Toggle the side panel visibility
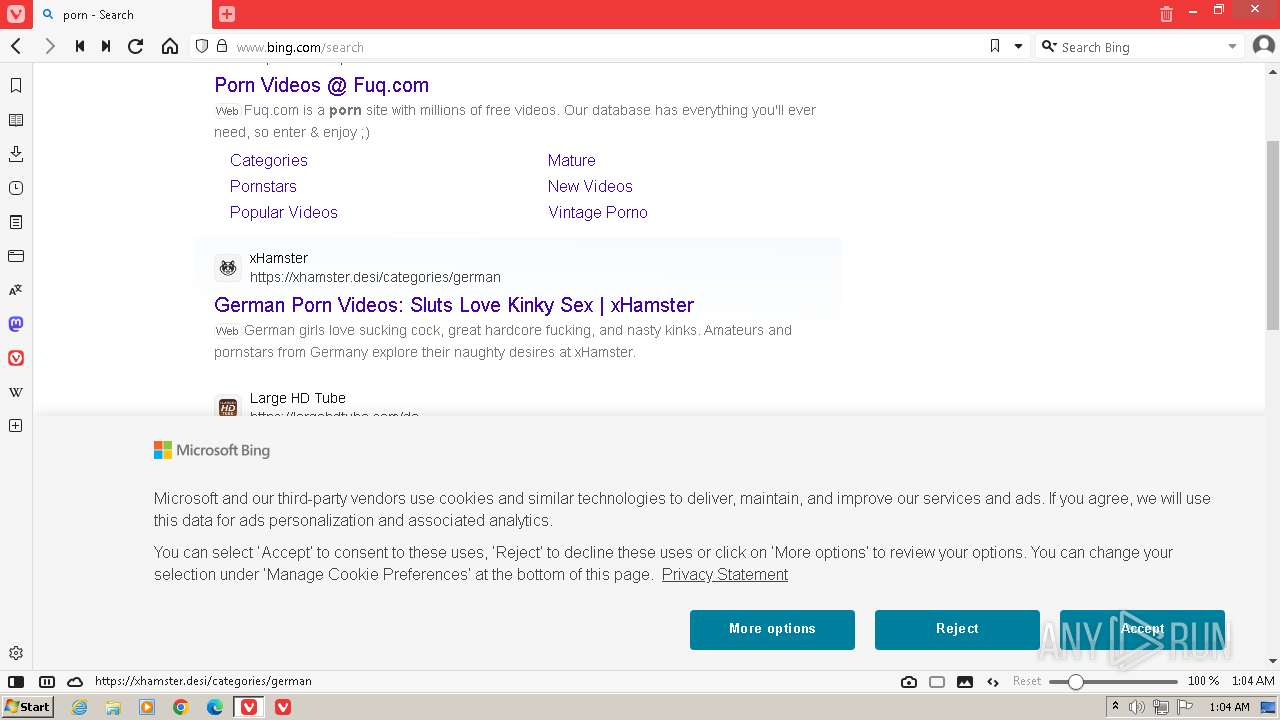This screenshot has height=720, width=1280. pyautogui.click(x=16, y=681)
